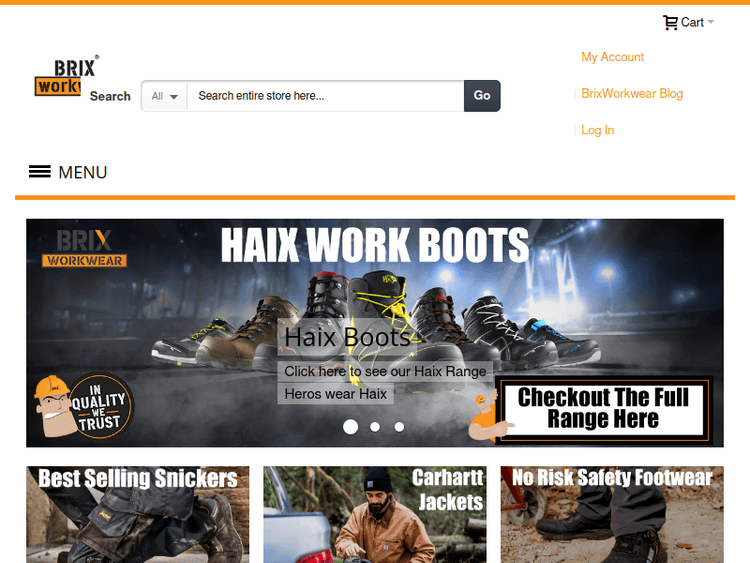This screenshot has height=563, width=750.
Task: Open My Account link
Action: coord(612,57)
